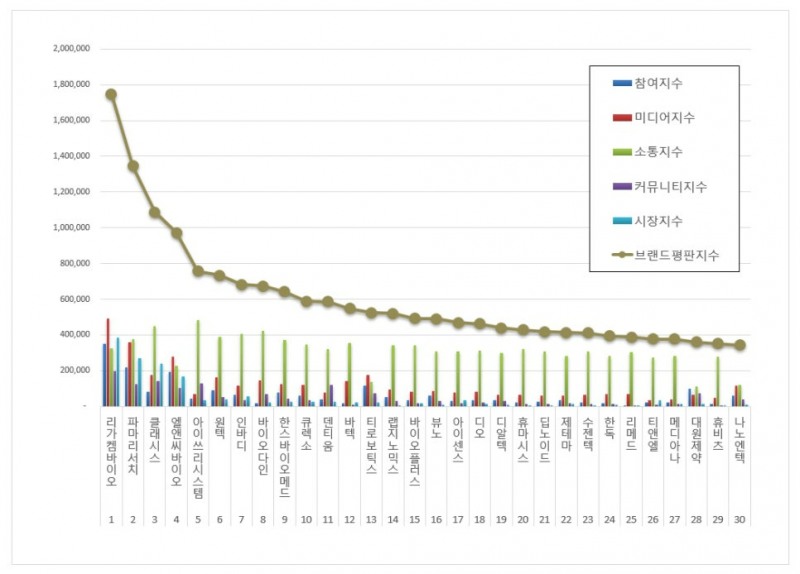This screenshot has width=800, height=574.
Task: Click the tall red bar for rank 1
Action: coord(108,362)
